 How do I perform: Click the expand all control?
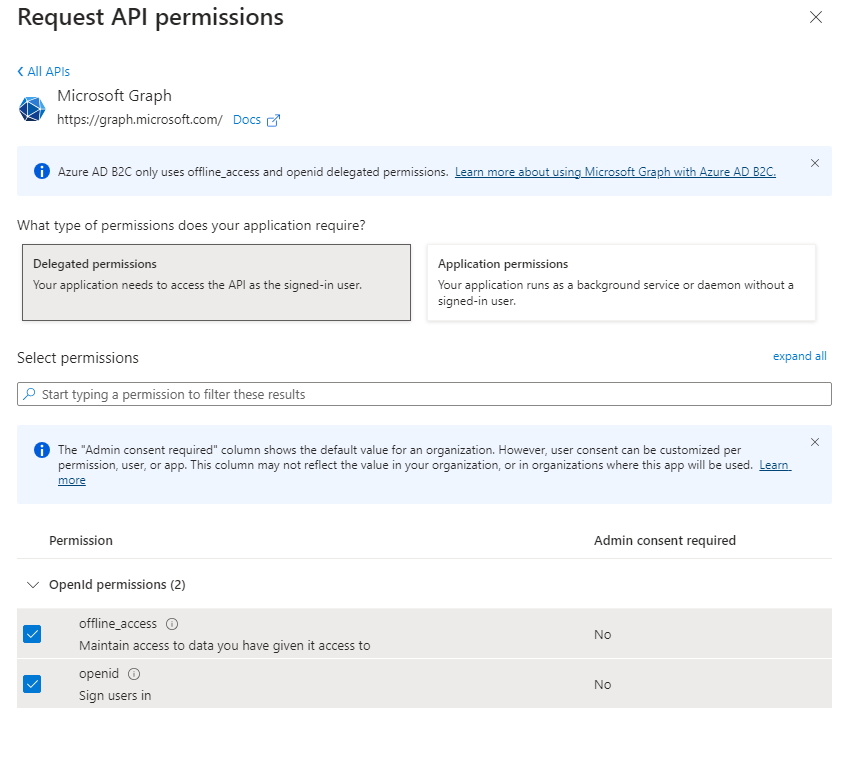799,356
